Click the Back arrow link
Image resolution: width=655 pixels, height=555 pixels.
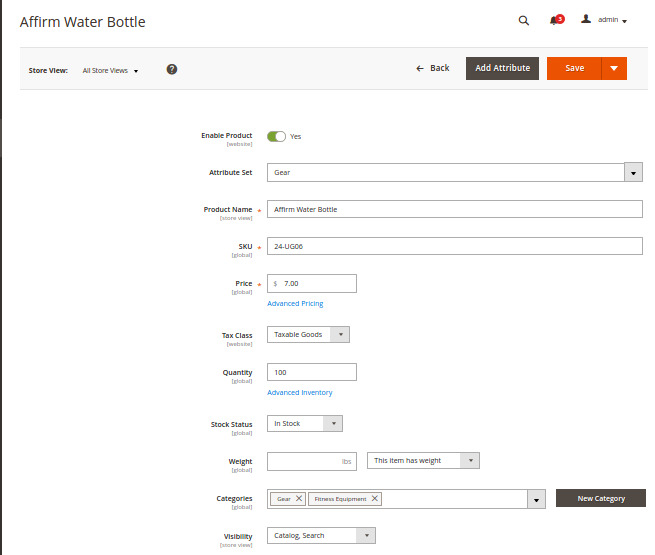tap(433, 68)
